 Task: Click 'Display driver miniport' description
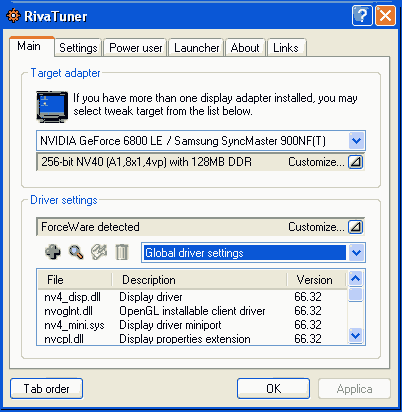[x=170, y=325]
